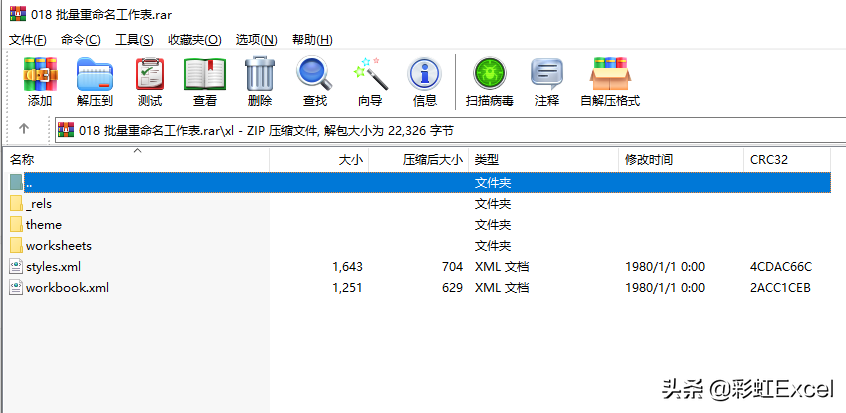Click the archive path address field
The width and height of the screenshot is (846, 413).
tap(451, 130)
